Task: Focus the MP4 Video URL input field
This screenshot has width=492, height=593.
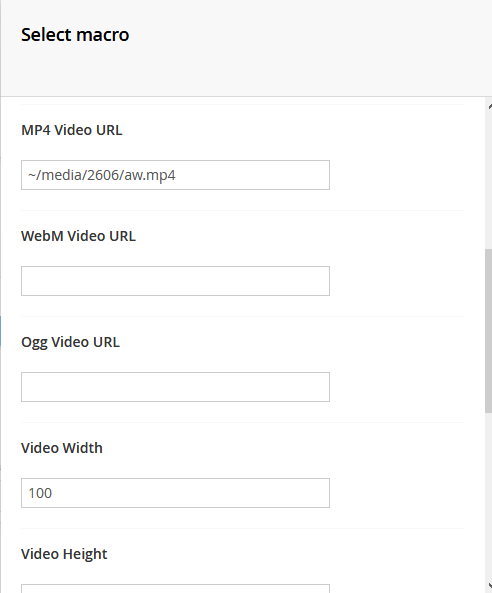Action: pyautogui.click(x=175, y=175)
